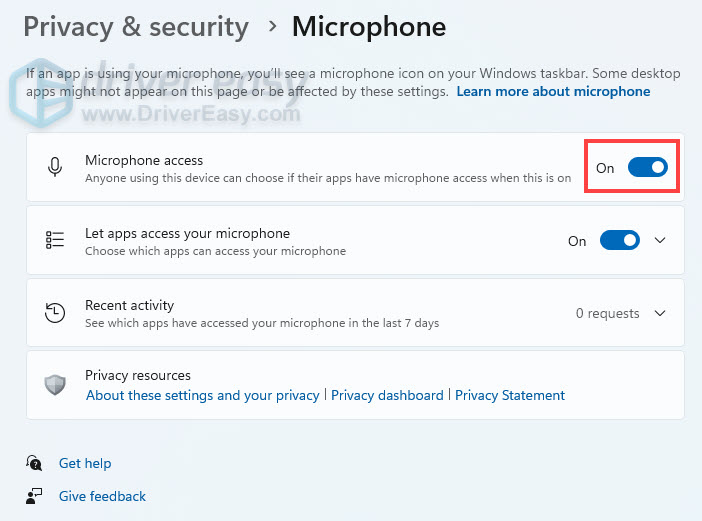Open About these settings and your privacy
This screenshot has height=521, width=702.
(x=202, y=395)
